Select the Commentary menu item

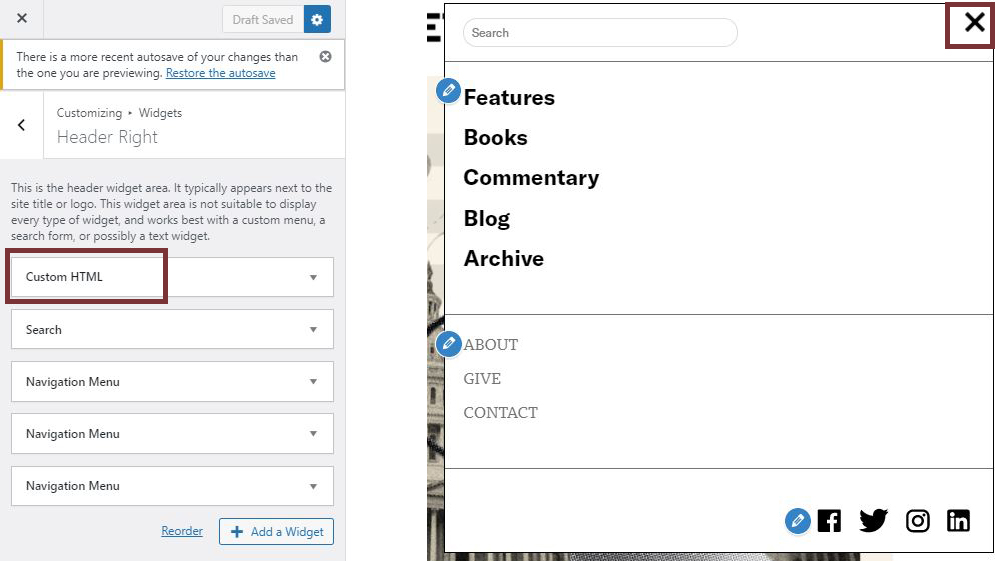pos(530,178)
